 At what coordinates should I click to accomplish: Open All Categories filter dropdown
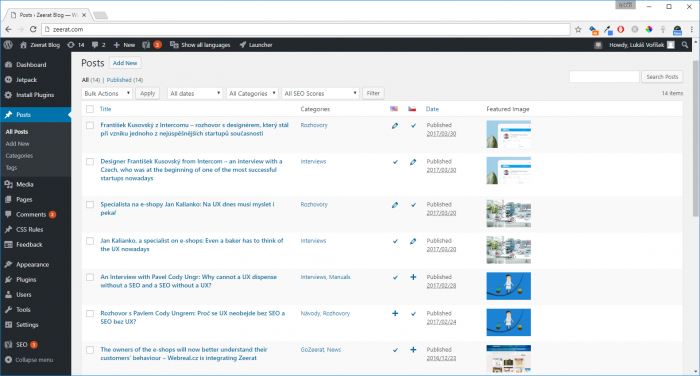tap(252, 93)
